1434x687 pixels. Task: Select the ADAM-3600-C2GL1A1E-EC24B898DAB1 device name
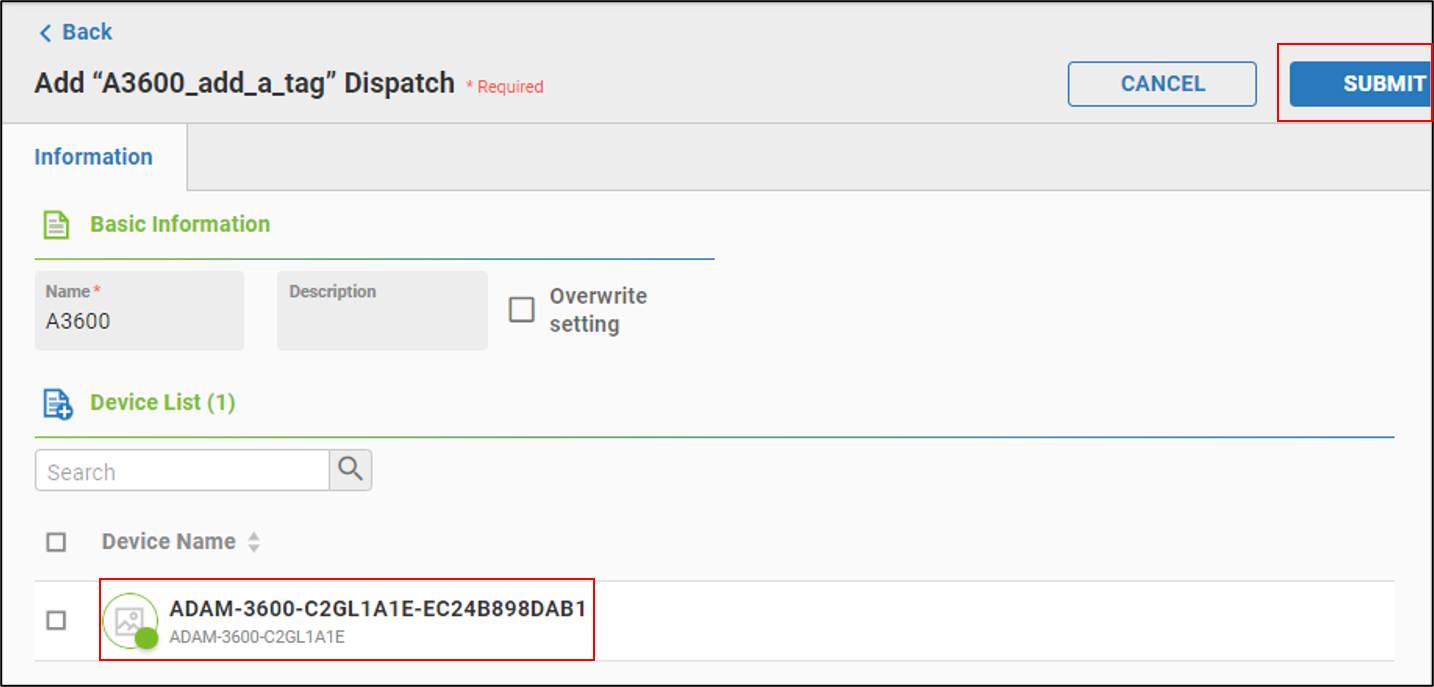click(377, 609)
